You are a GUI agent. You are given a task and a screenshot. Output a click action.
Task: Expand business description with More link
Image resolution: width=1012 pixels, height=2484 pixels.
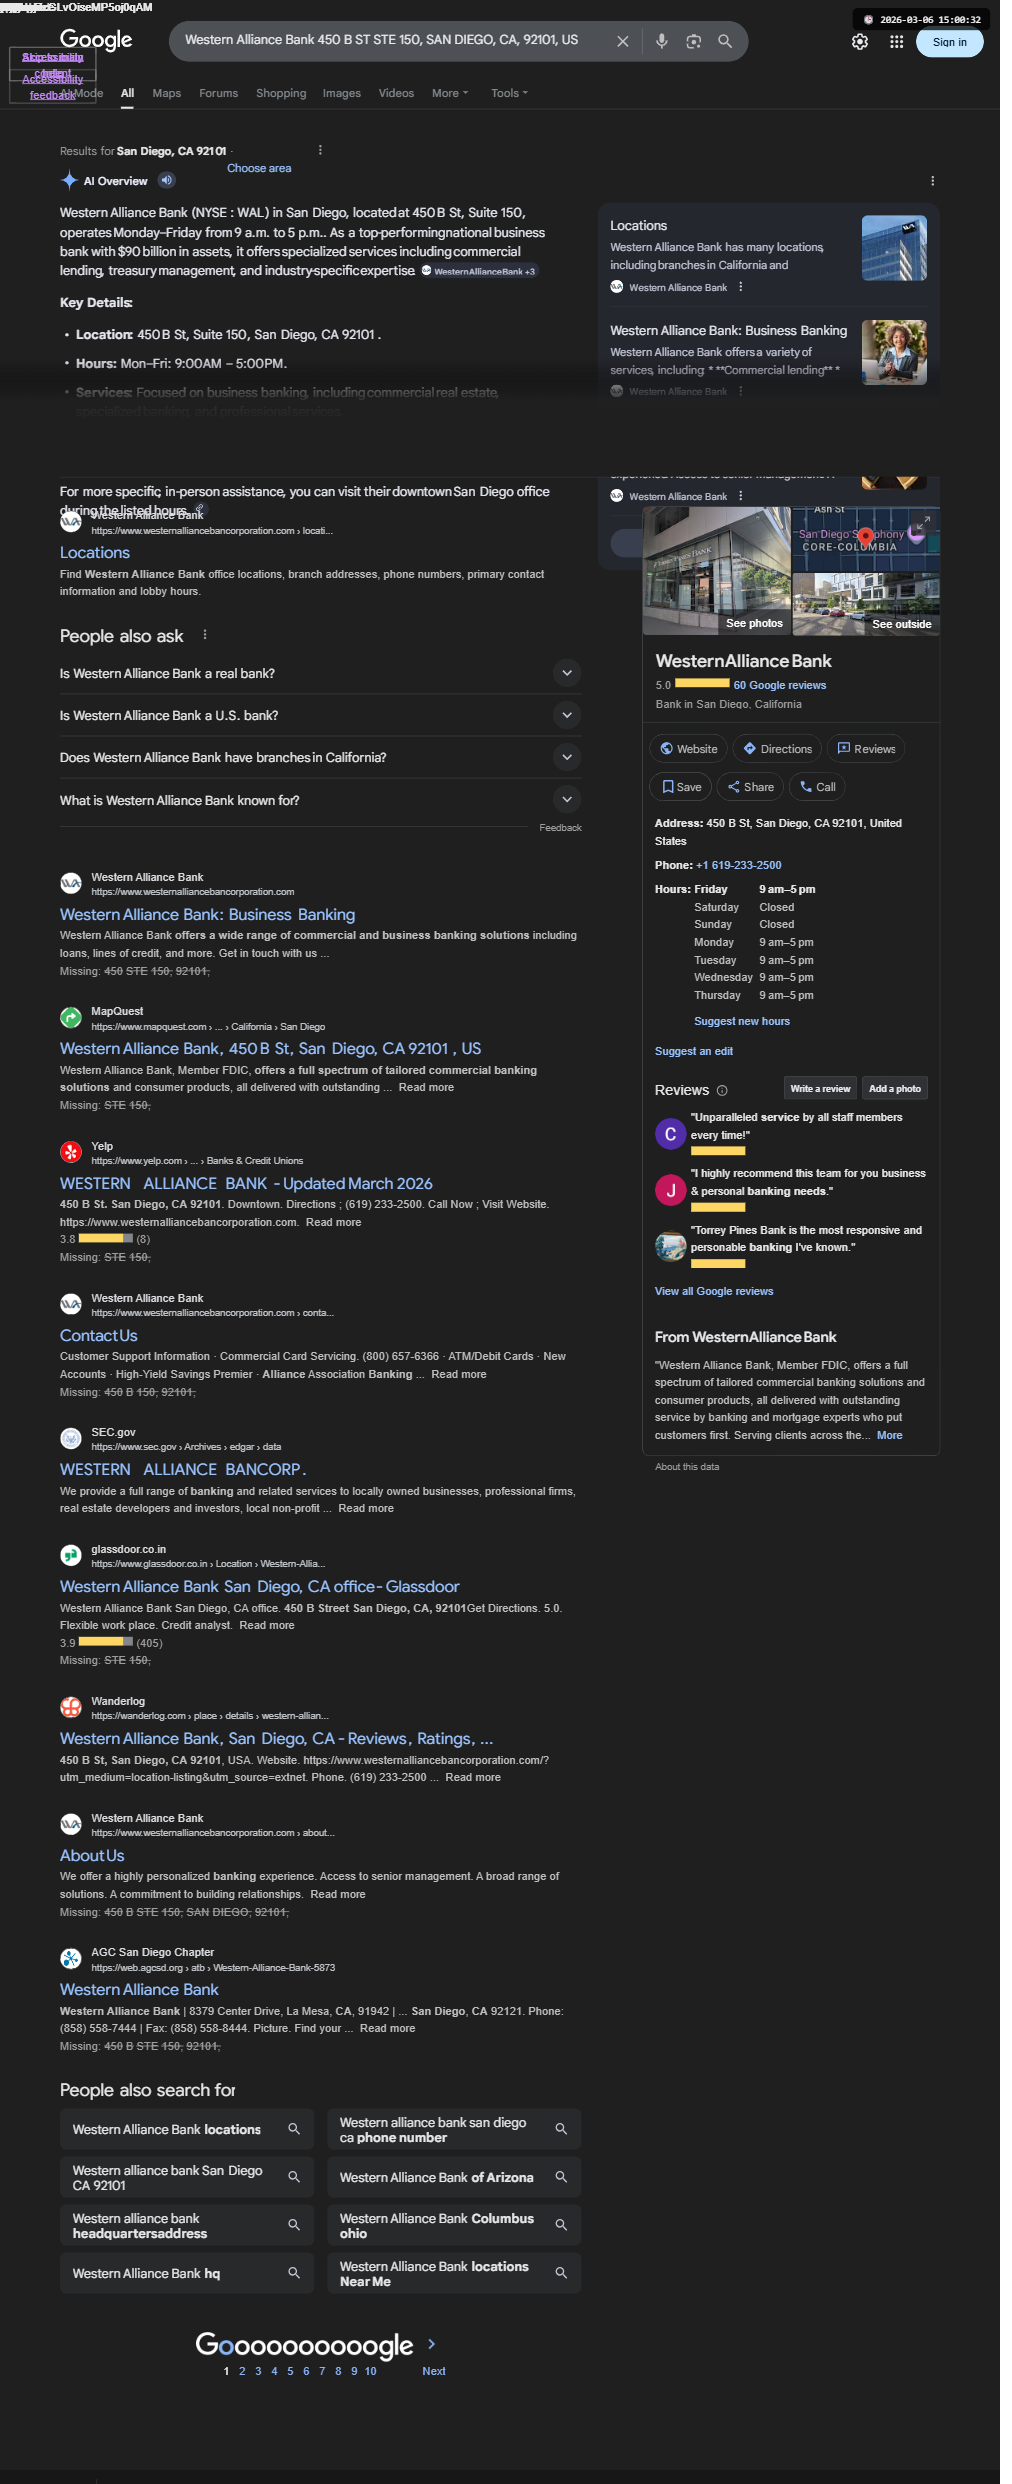pyautogui.click(x=889, y=1435)
